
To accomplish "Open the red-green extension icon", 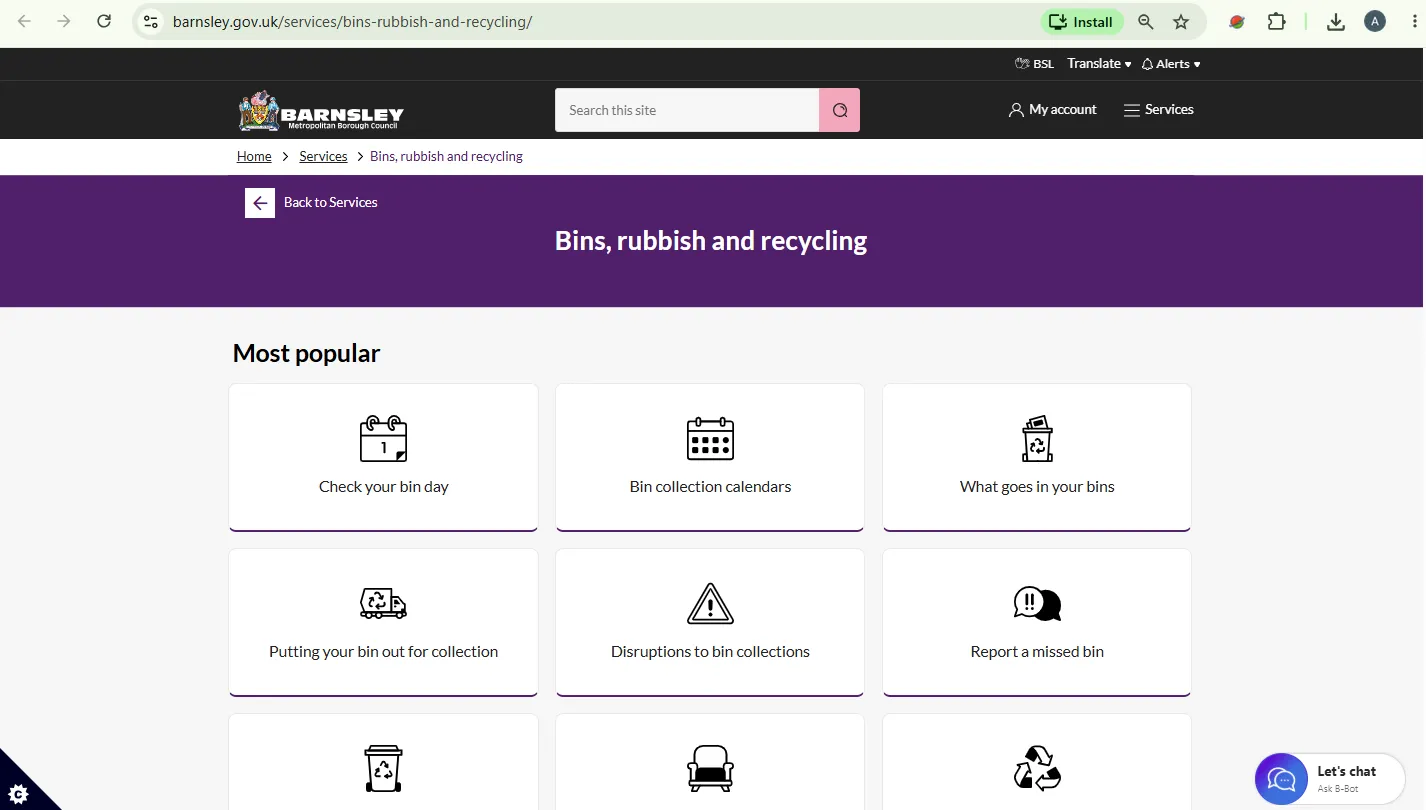I will (x=1237, y=21).
